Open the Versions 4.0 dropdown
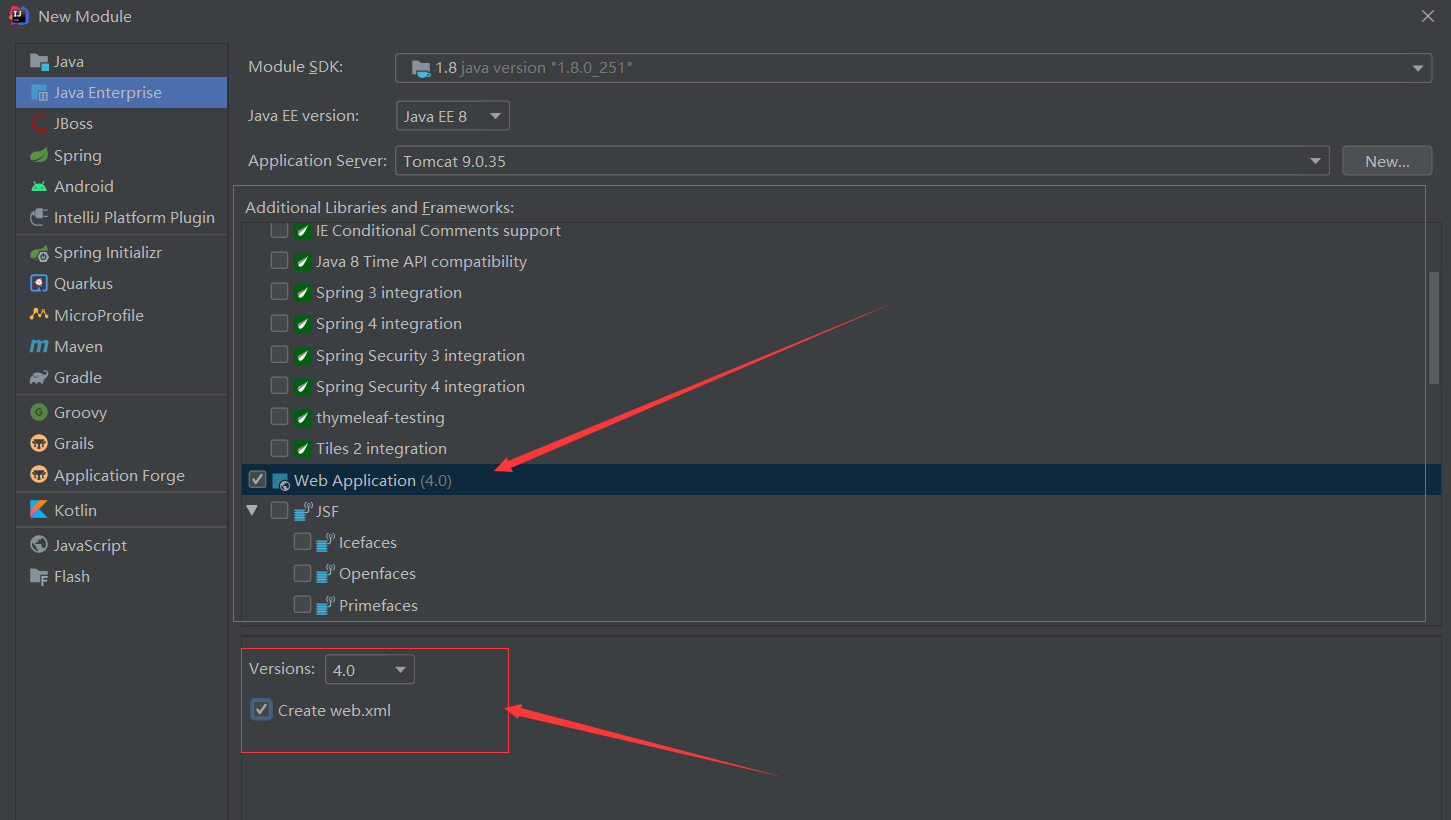 click(370, 670)
